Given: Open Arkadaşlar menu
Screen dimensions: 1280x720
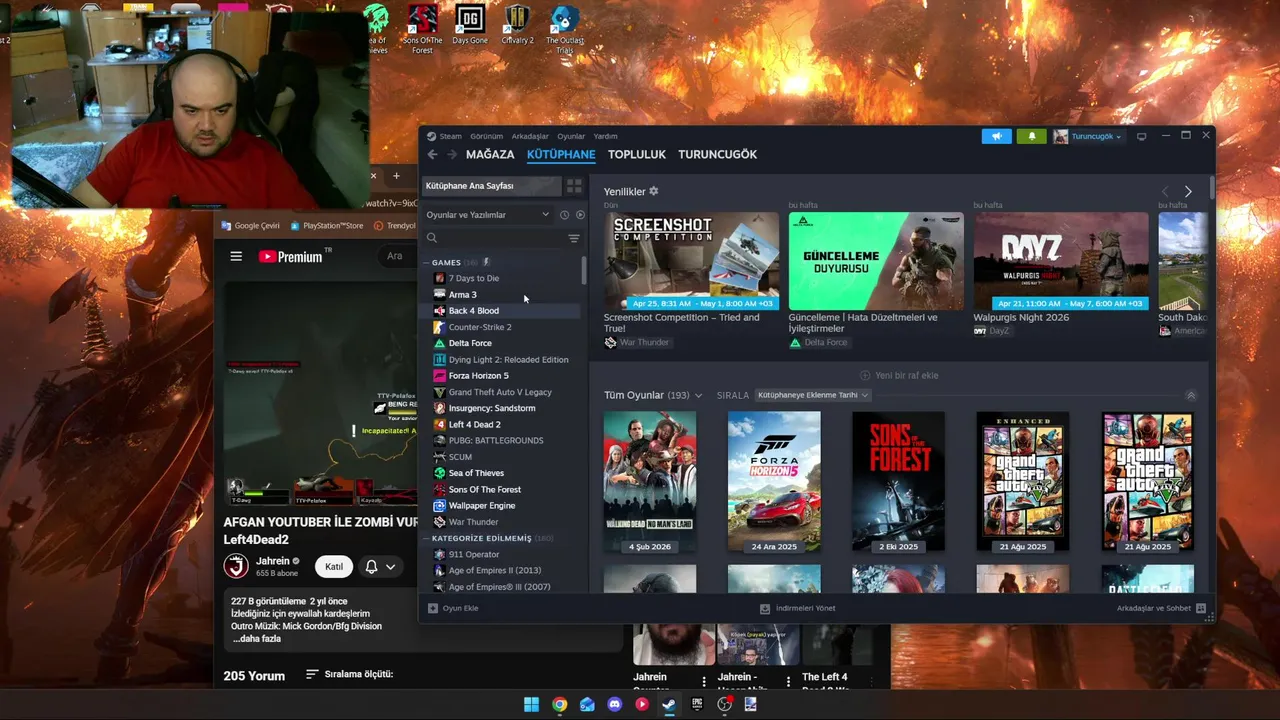Looking at the screenshot, I should pos(530,136).
